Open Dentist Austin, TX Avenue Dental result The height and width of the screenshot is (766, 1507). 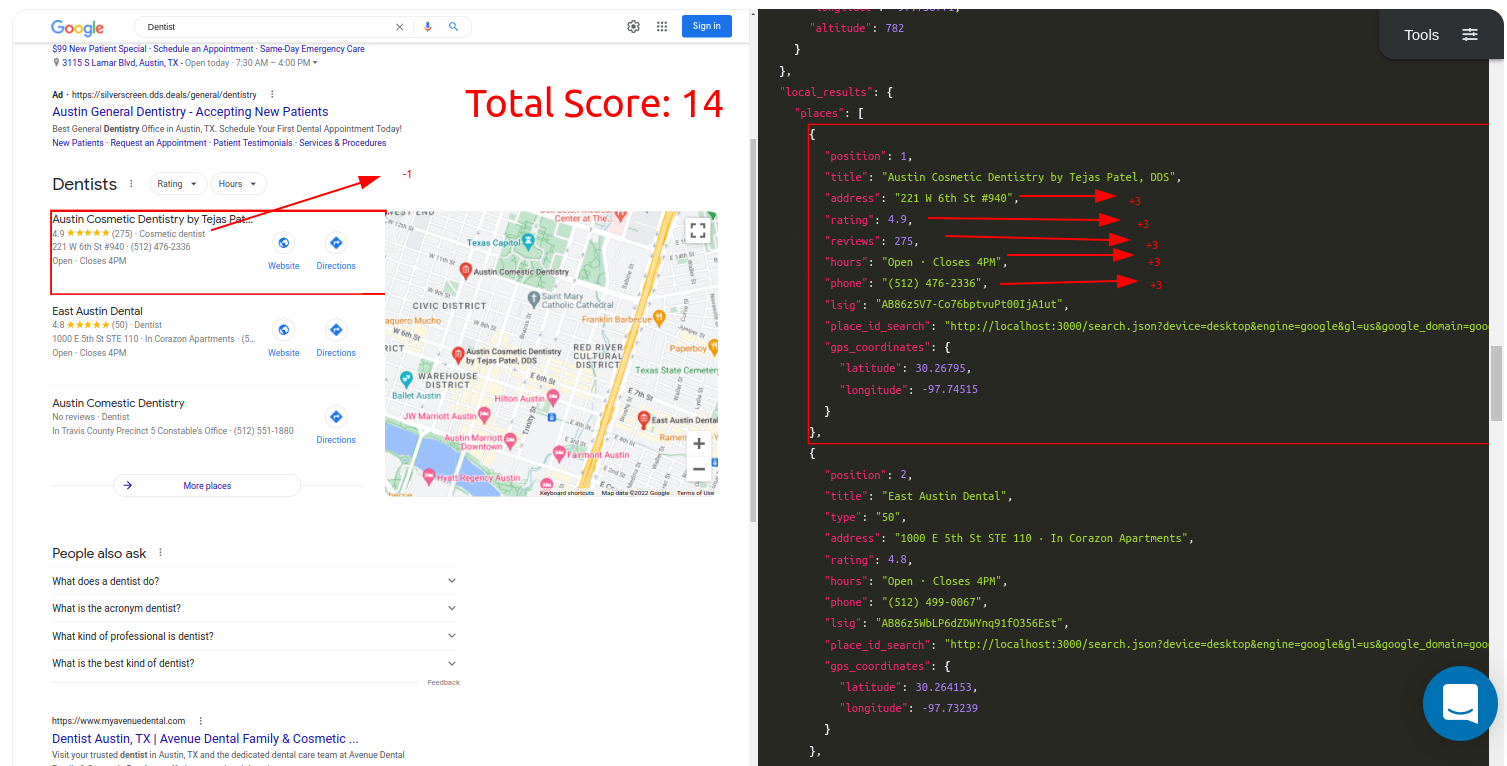[205, 739]
